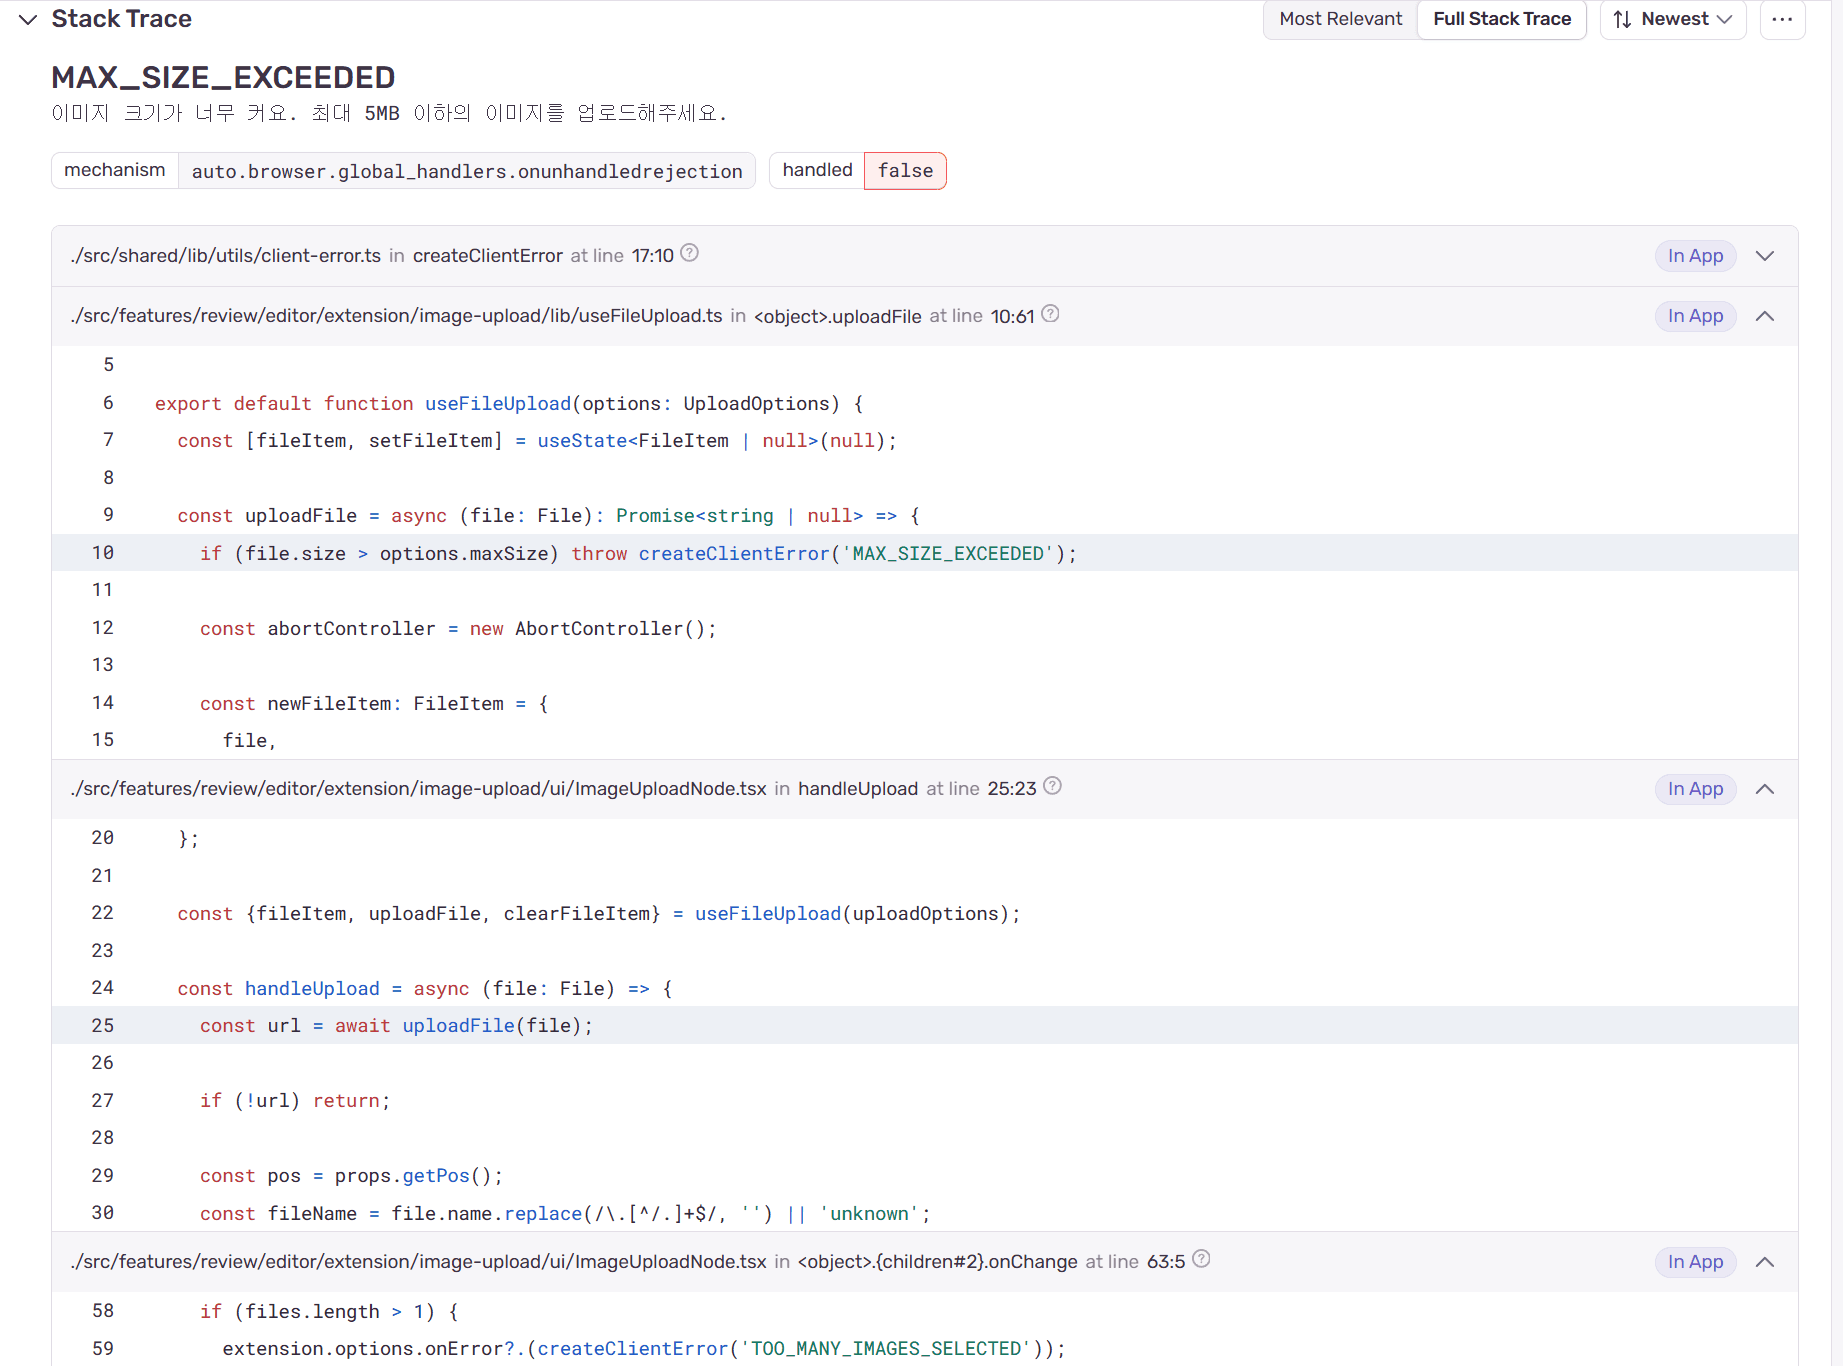
Task: Open the three-dot more actions menu
Action: pos(1782,19)
